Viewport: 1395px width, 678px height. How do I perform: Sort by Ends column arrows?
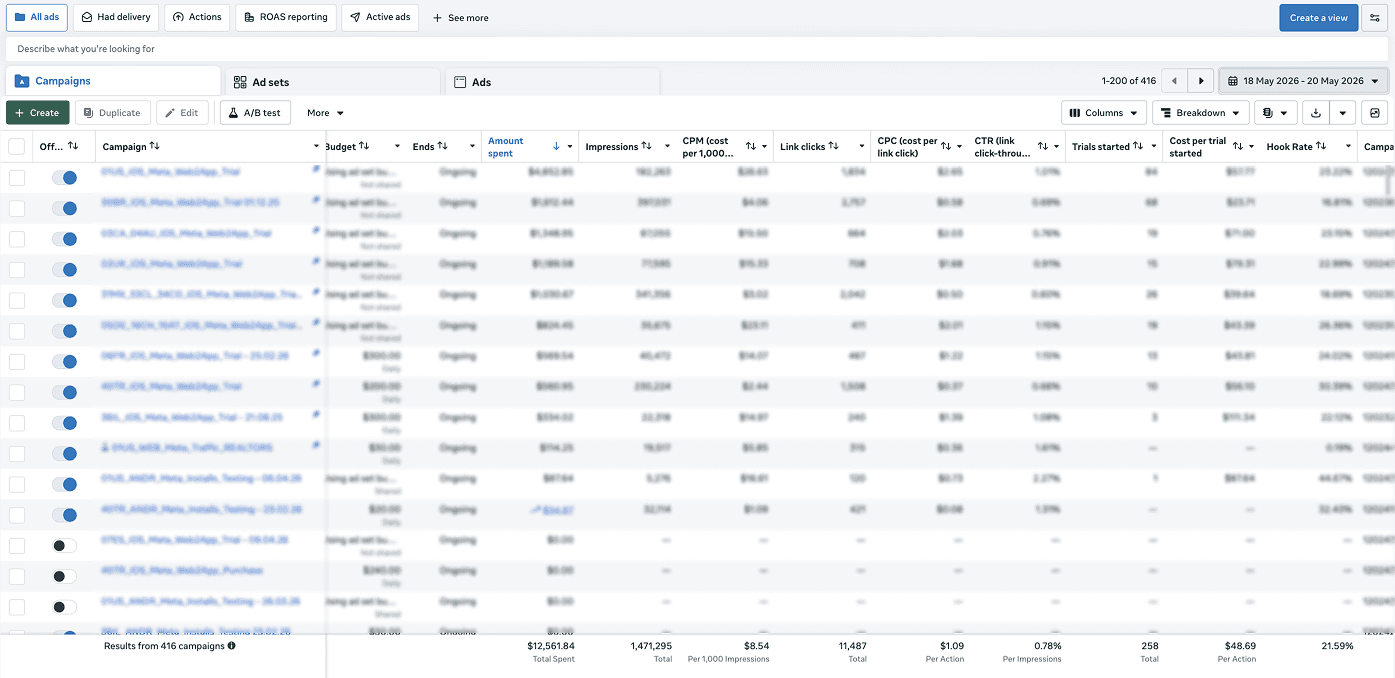tap(442, 147)
